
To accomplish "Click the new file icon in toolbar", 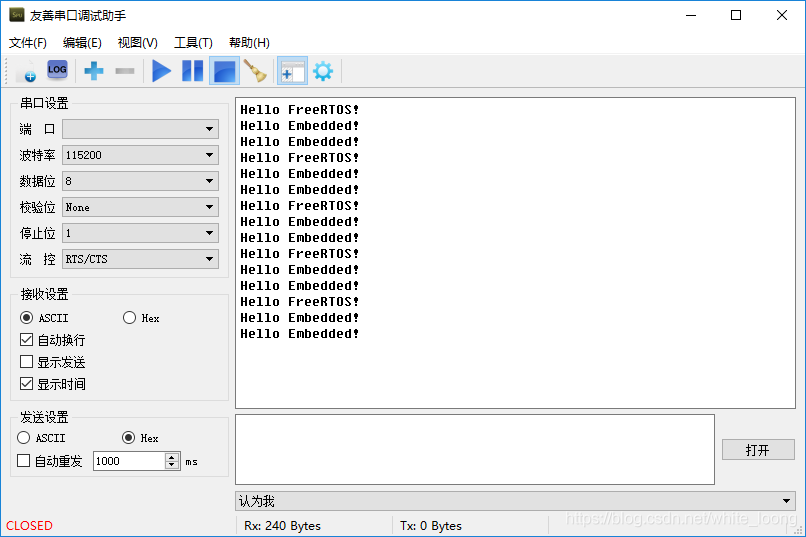I will pyautogui.click(x=26, y=71).
